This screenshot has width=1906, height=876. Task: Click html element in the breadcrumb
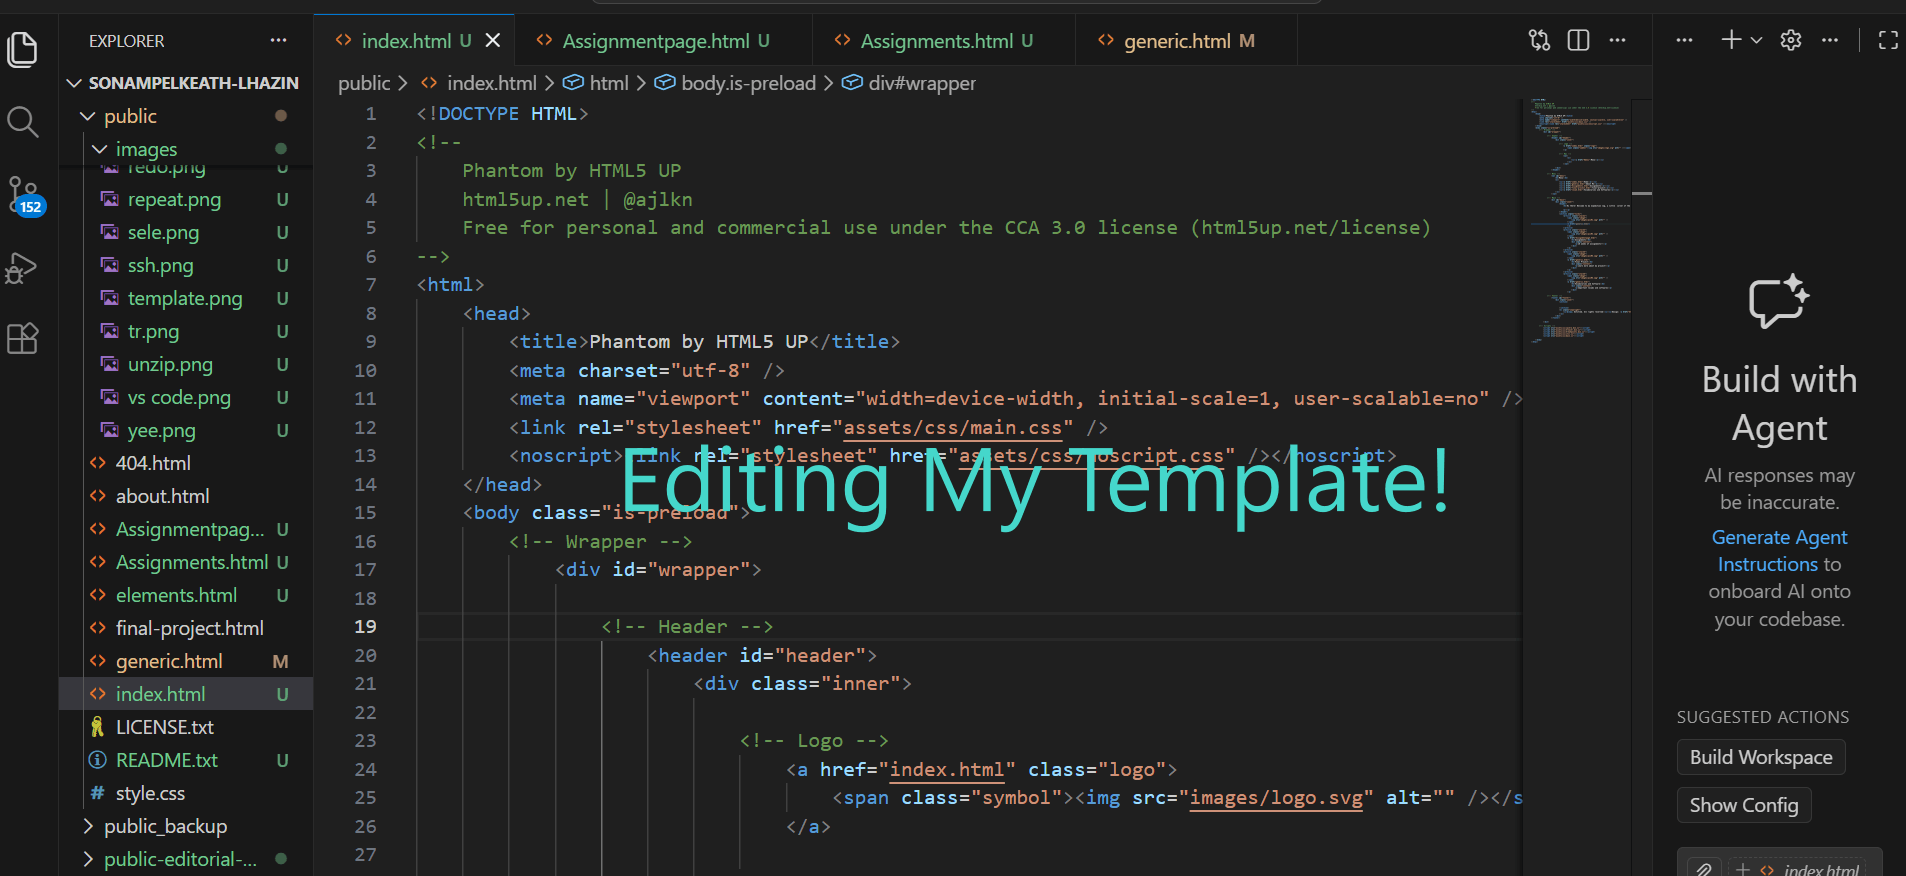coord(597,83)
